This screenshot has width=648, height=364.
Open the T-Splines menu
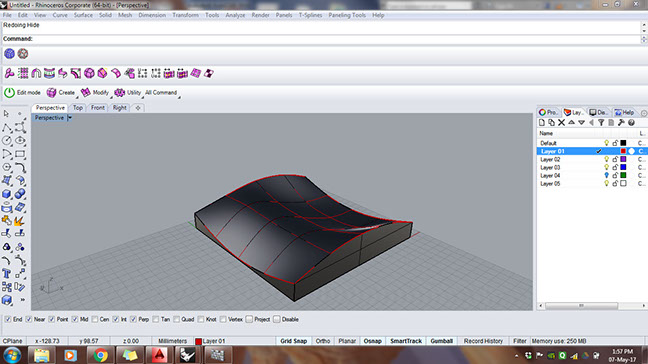coord(310,15)
